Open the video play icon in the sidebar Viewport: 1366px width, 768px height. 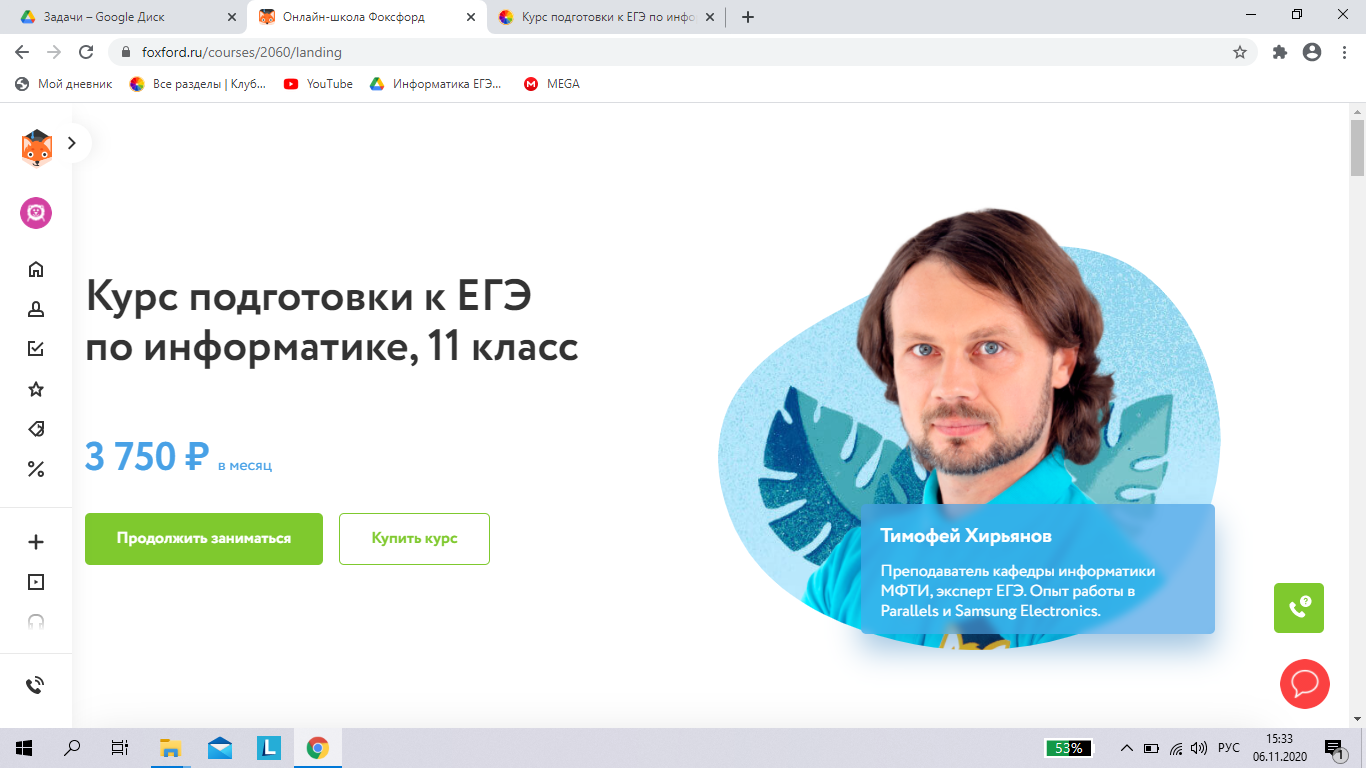click(36, 582)
